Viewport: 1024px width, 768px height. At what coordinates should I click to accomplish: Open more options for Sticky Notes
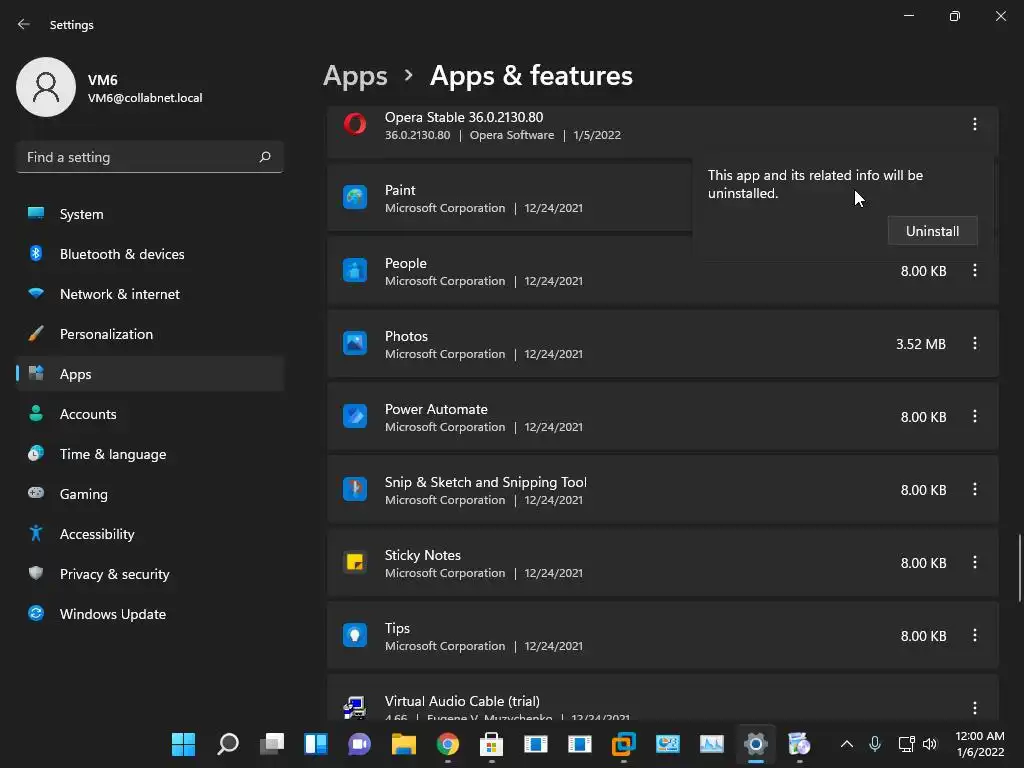click(974, 562)
